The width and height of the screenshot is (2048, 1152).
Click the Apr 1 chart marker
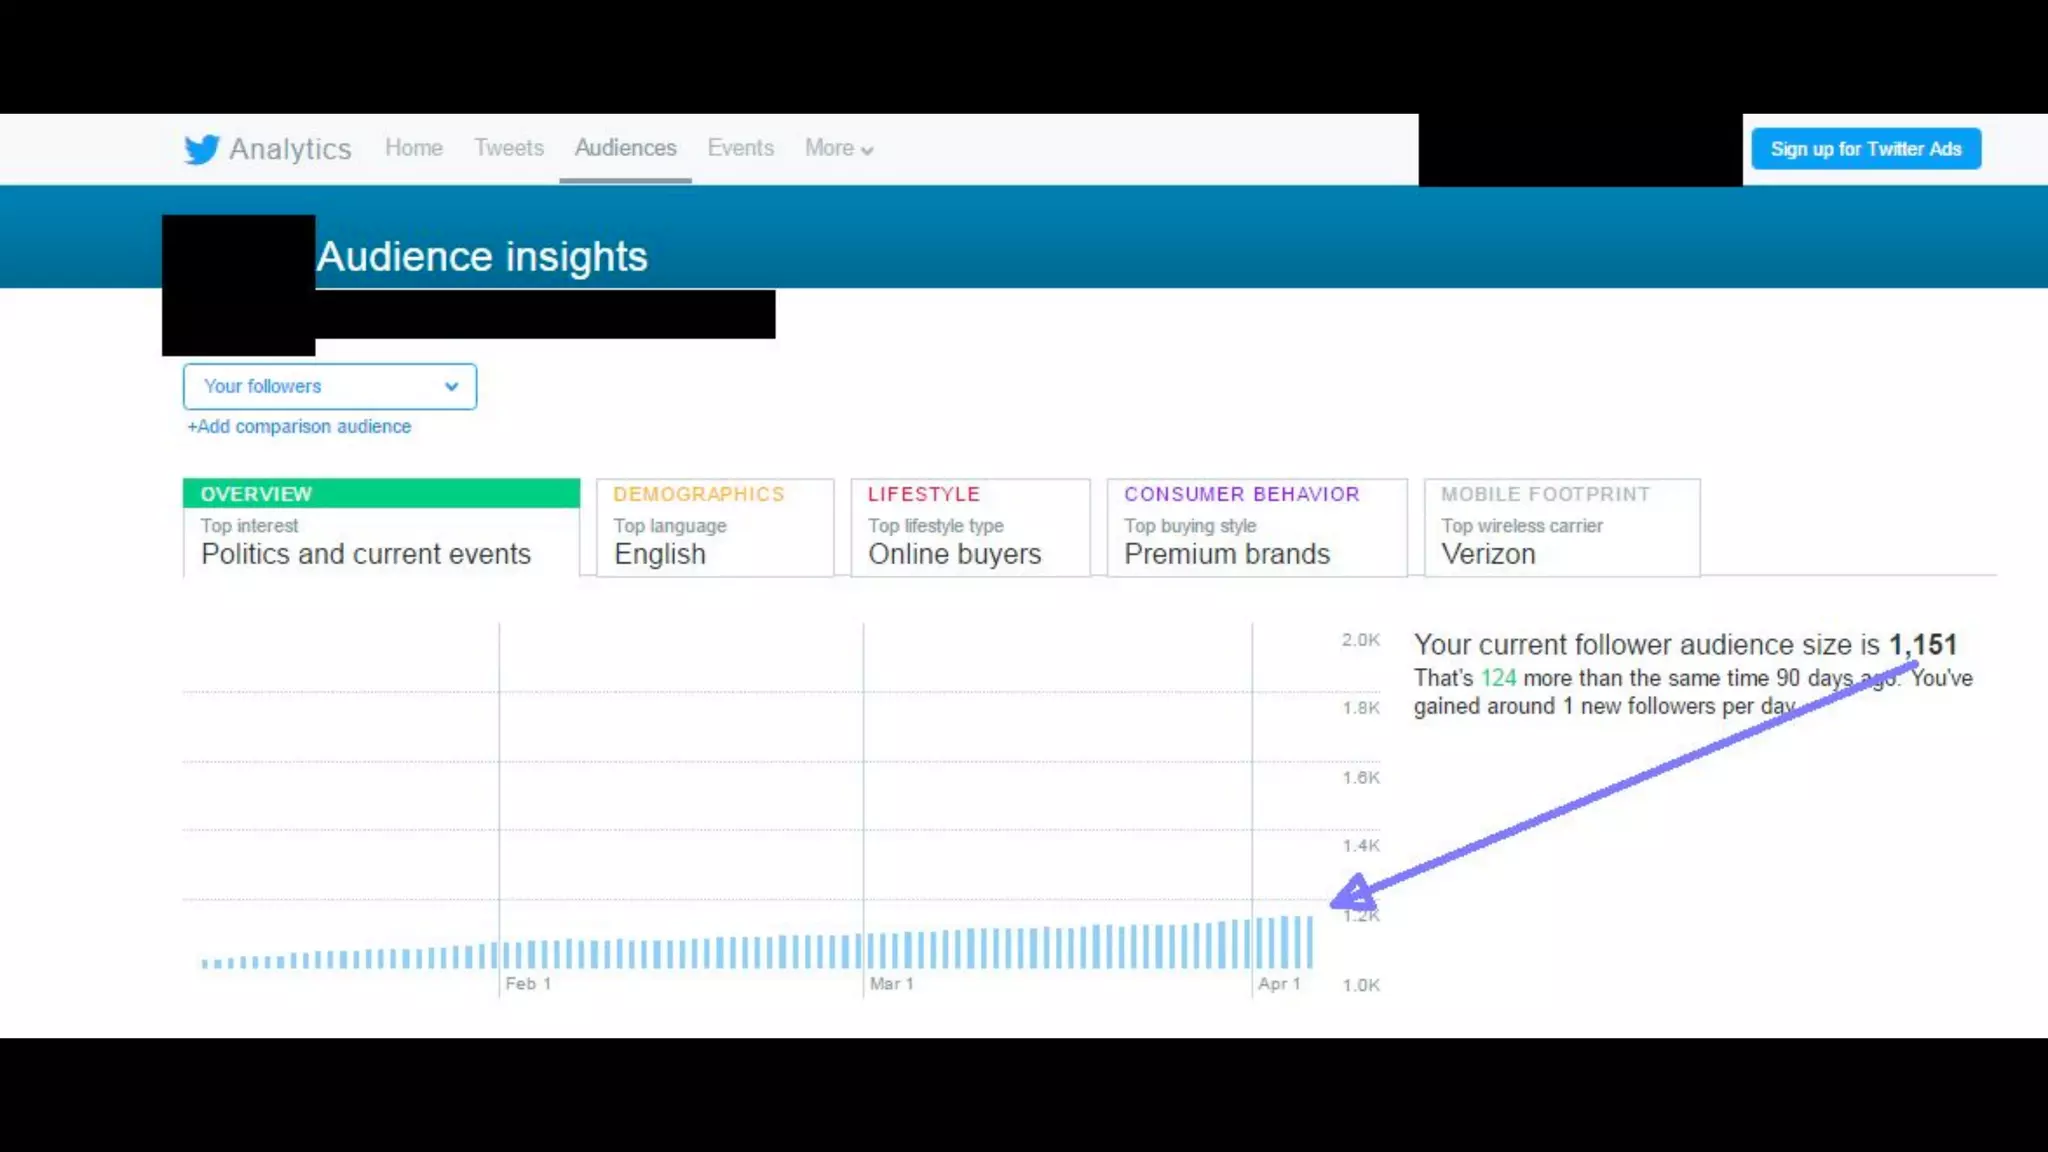point(1278,984)
